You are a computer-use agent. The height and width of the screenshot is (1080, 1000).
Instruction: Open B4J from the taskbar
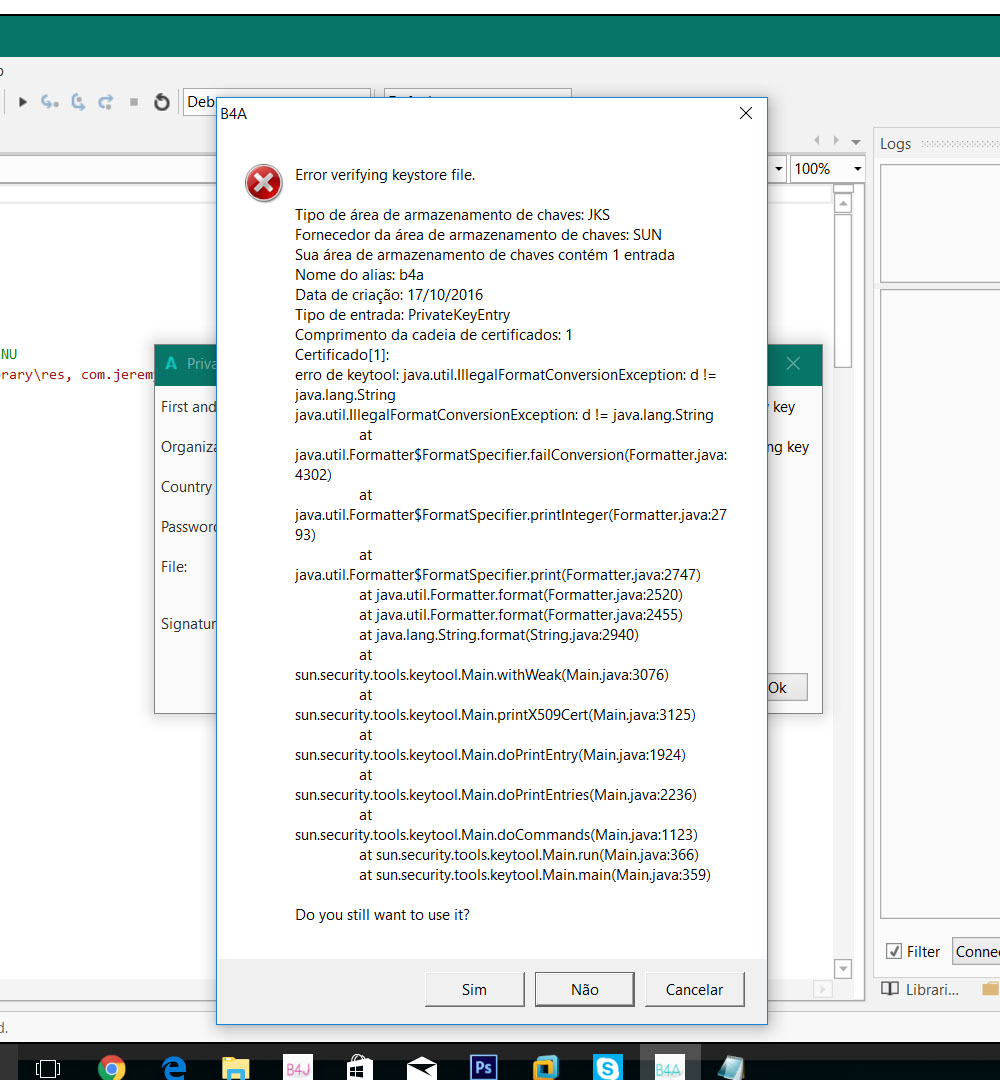[298, 1068]
